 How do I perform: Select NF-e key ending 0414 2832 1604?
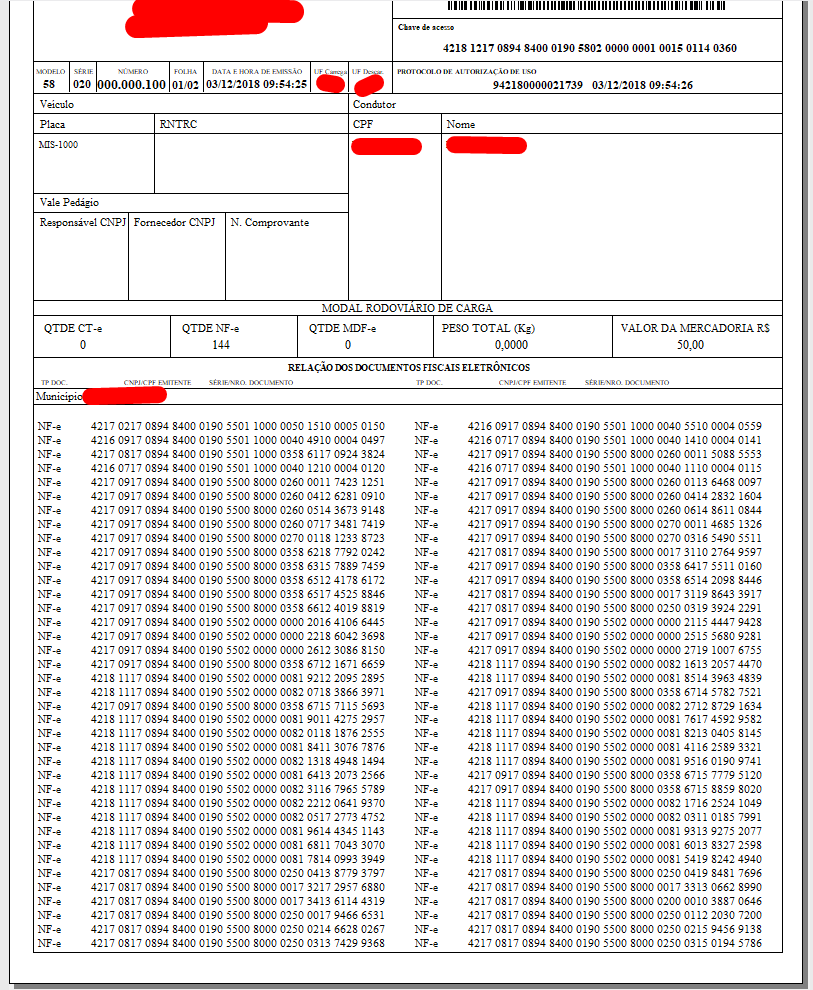pos(614,496)
